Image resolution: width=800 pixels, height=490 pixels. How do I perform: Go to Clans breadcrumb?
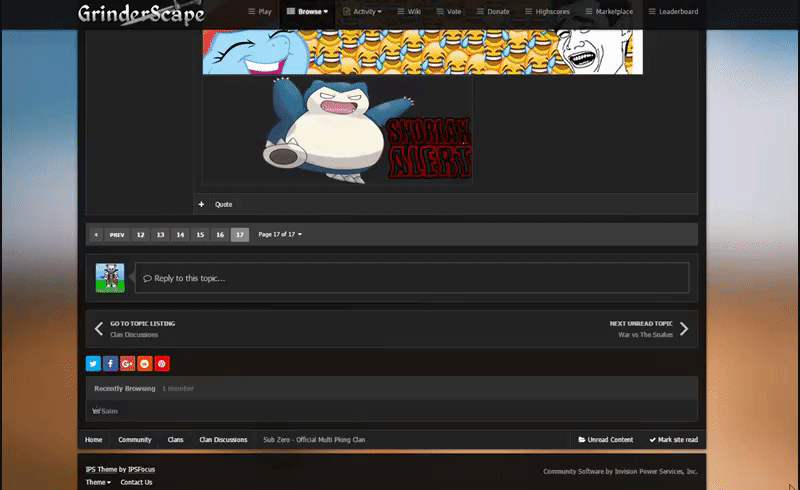click(x=176, y=439)
